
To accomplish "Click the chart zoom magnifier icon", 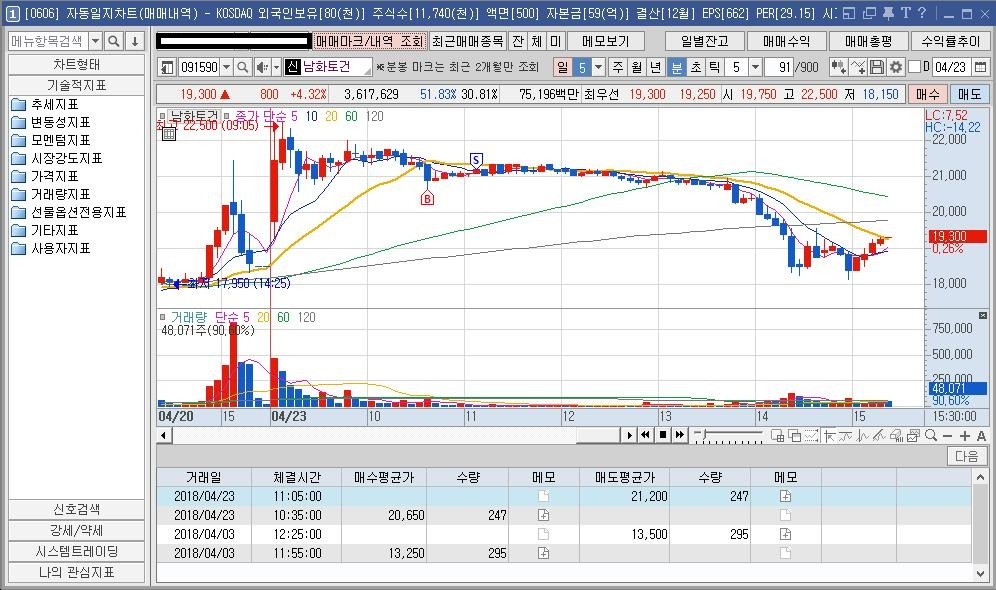I will (x=931, y=435).
